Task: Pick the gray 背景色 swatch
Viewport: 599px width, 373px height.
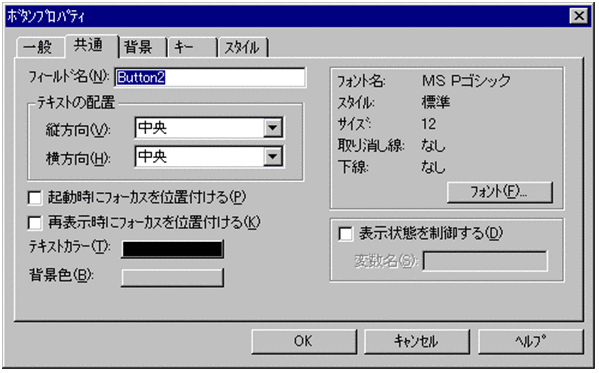Action: click(x=172, y=277)
